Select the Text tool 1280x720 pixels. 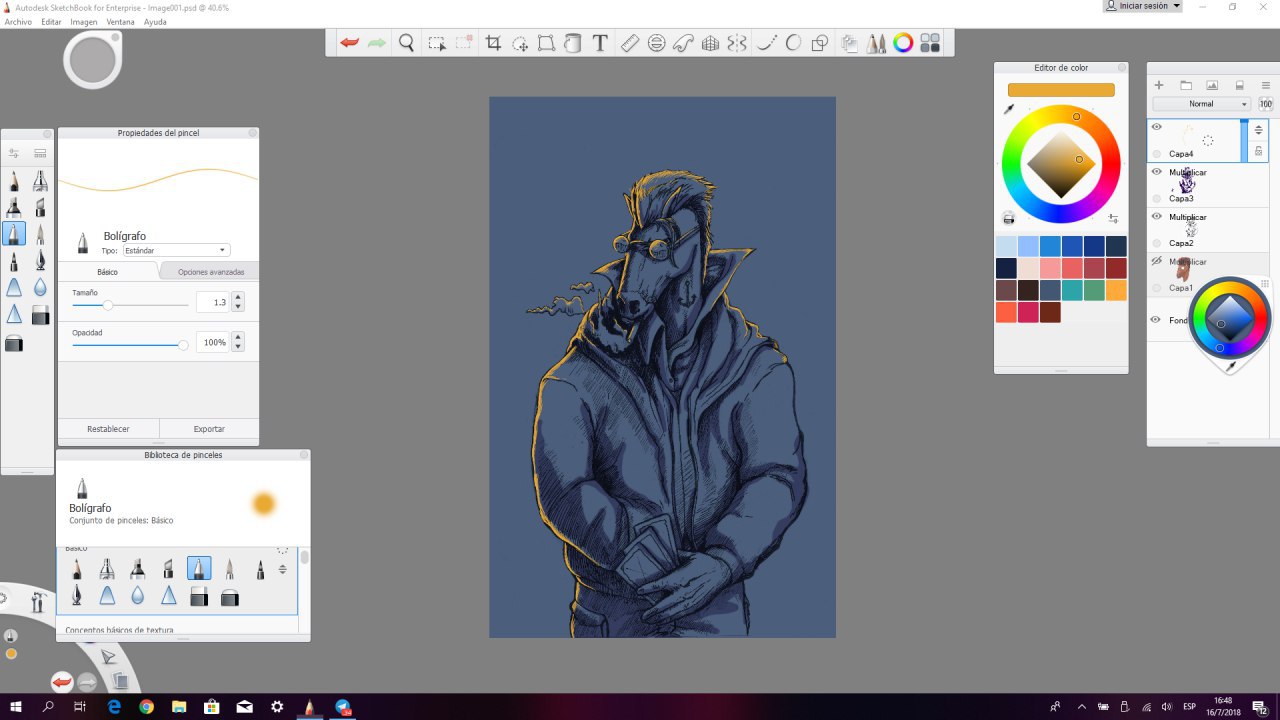pos(600,43)
